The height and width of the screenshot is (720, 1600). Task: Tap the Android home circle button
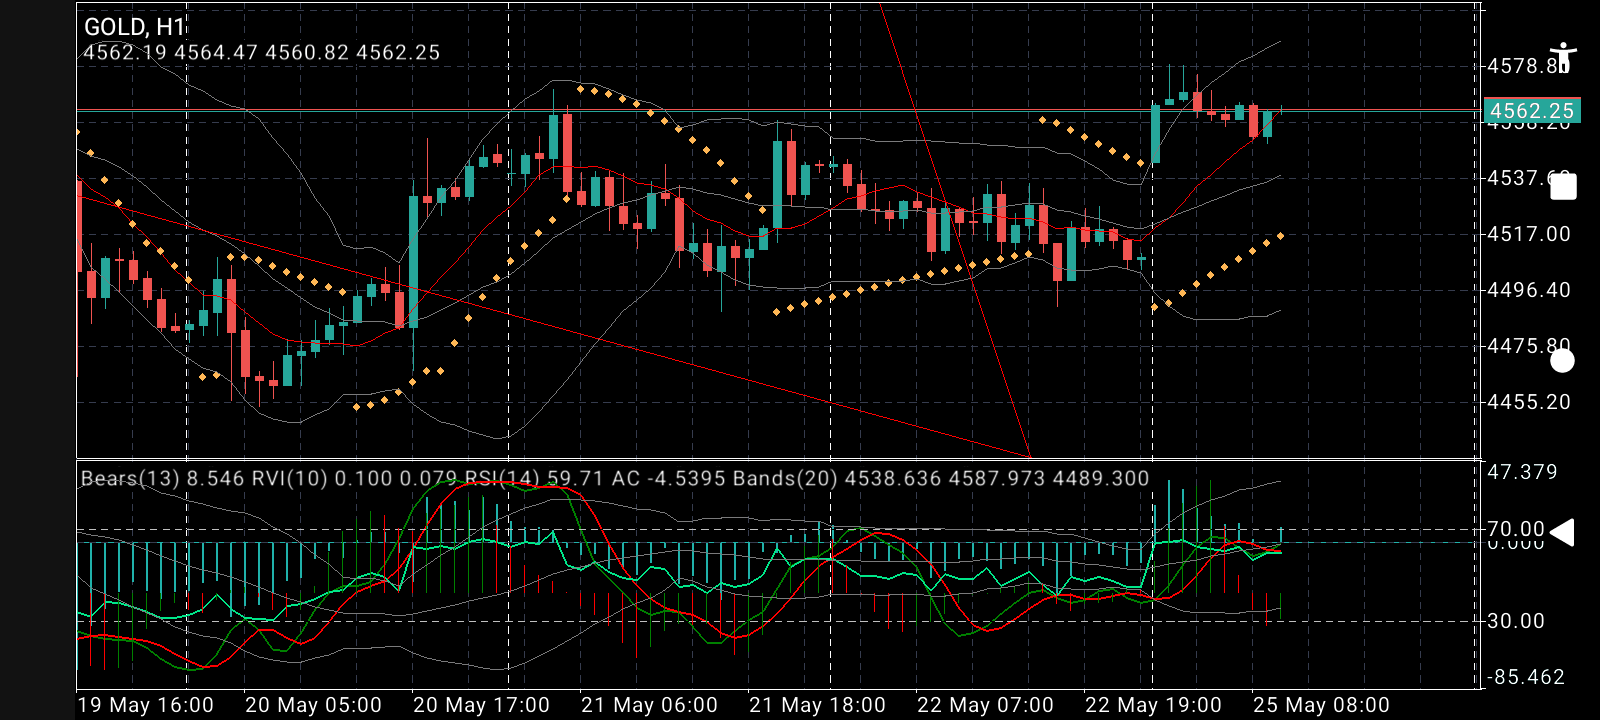click(1562, 361)
